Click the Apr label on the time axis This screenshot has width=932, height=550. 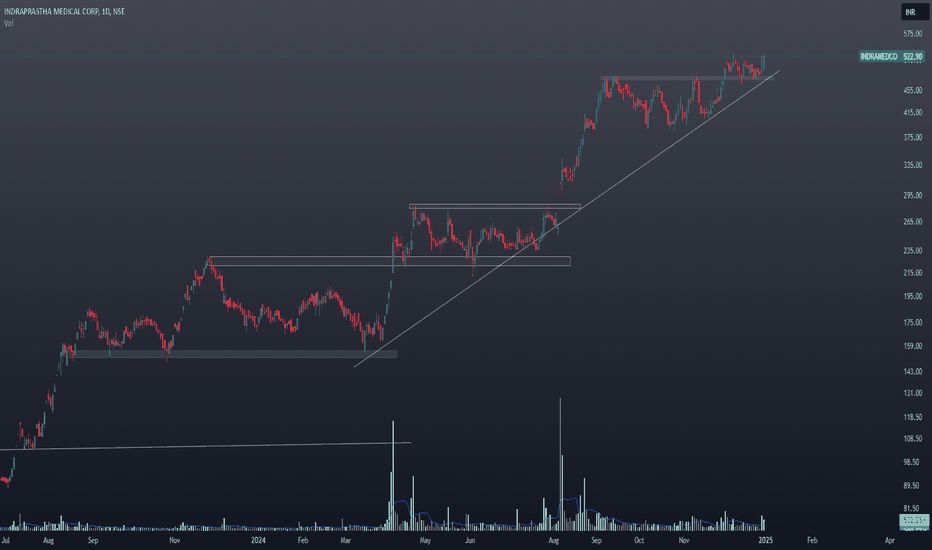889,540
